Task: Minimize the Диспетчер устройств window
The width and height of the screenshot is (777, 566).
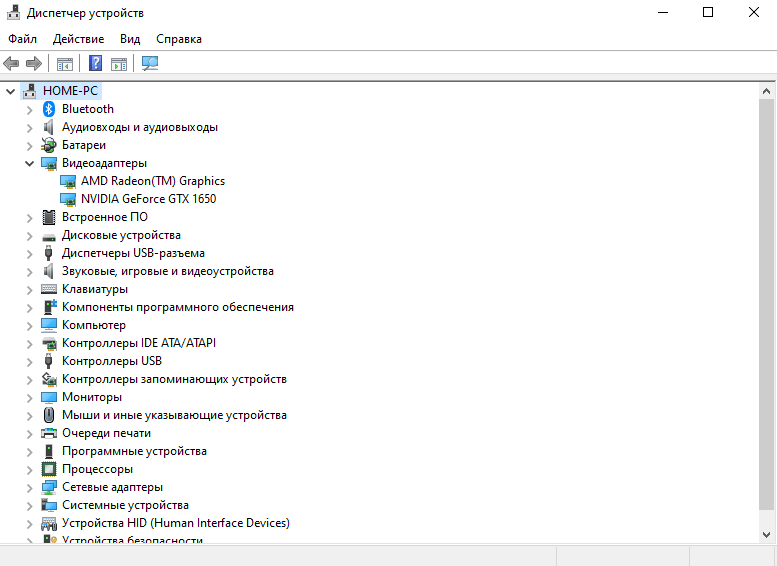Action: pyautogui.click(x=663, y=12)
